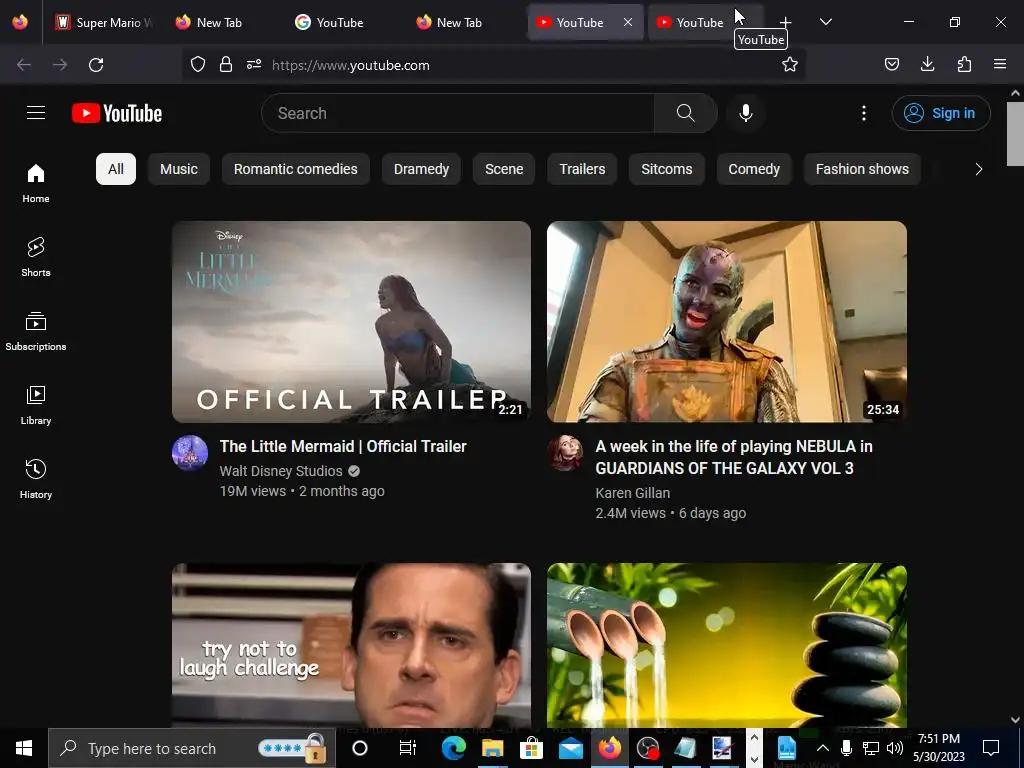Reload the page
The height and width of the screenshot is (768, 1024).
96,65
